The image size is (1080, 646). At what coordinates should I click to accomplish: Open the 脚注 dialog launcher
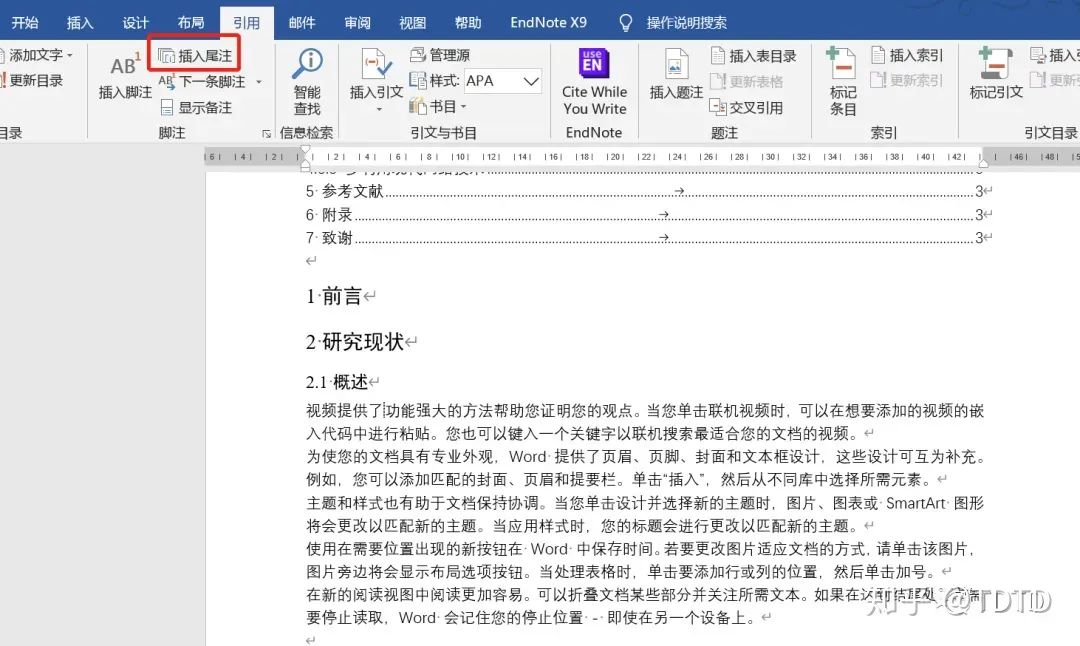click(267, 134)
